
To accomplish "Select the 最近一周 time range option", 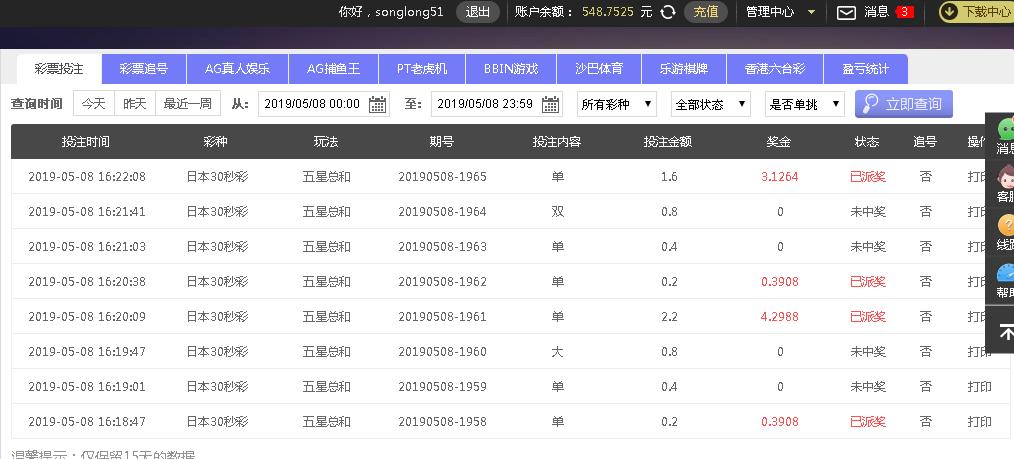I will (x=187, y=104).
